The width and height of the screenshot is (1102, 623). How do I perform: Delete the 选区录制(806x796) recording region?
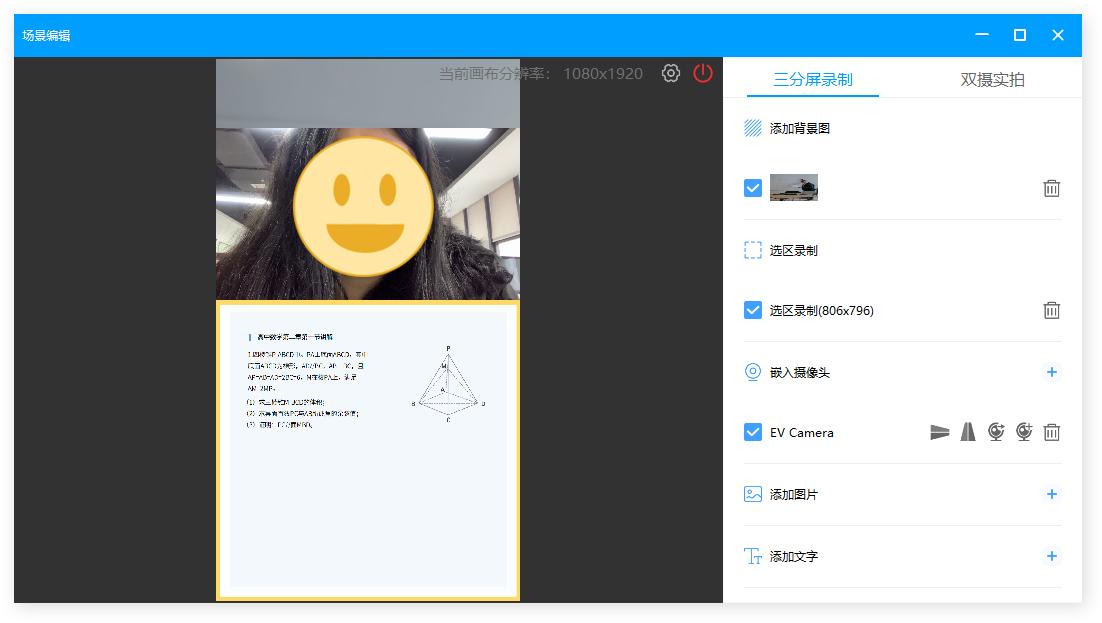(1052, 310)
